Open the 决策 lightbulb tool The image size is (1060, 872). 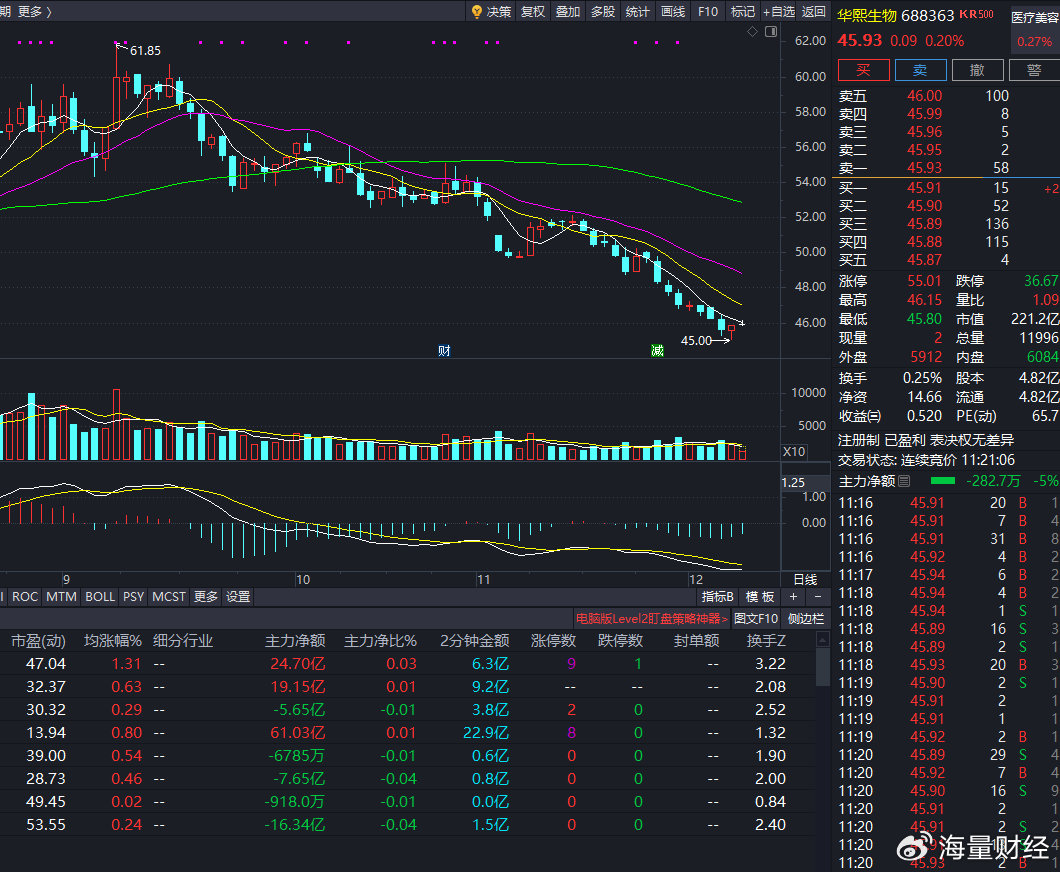tap(491, 11)
